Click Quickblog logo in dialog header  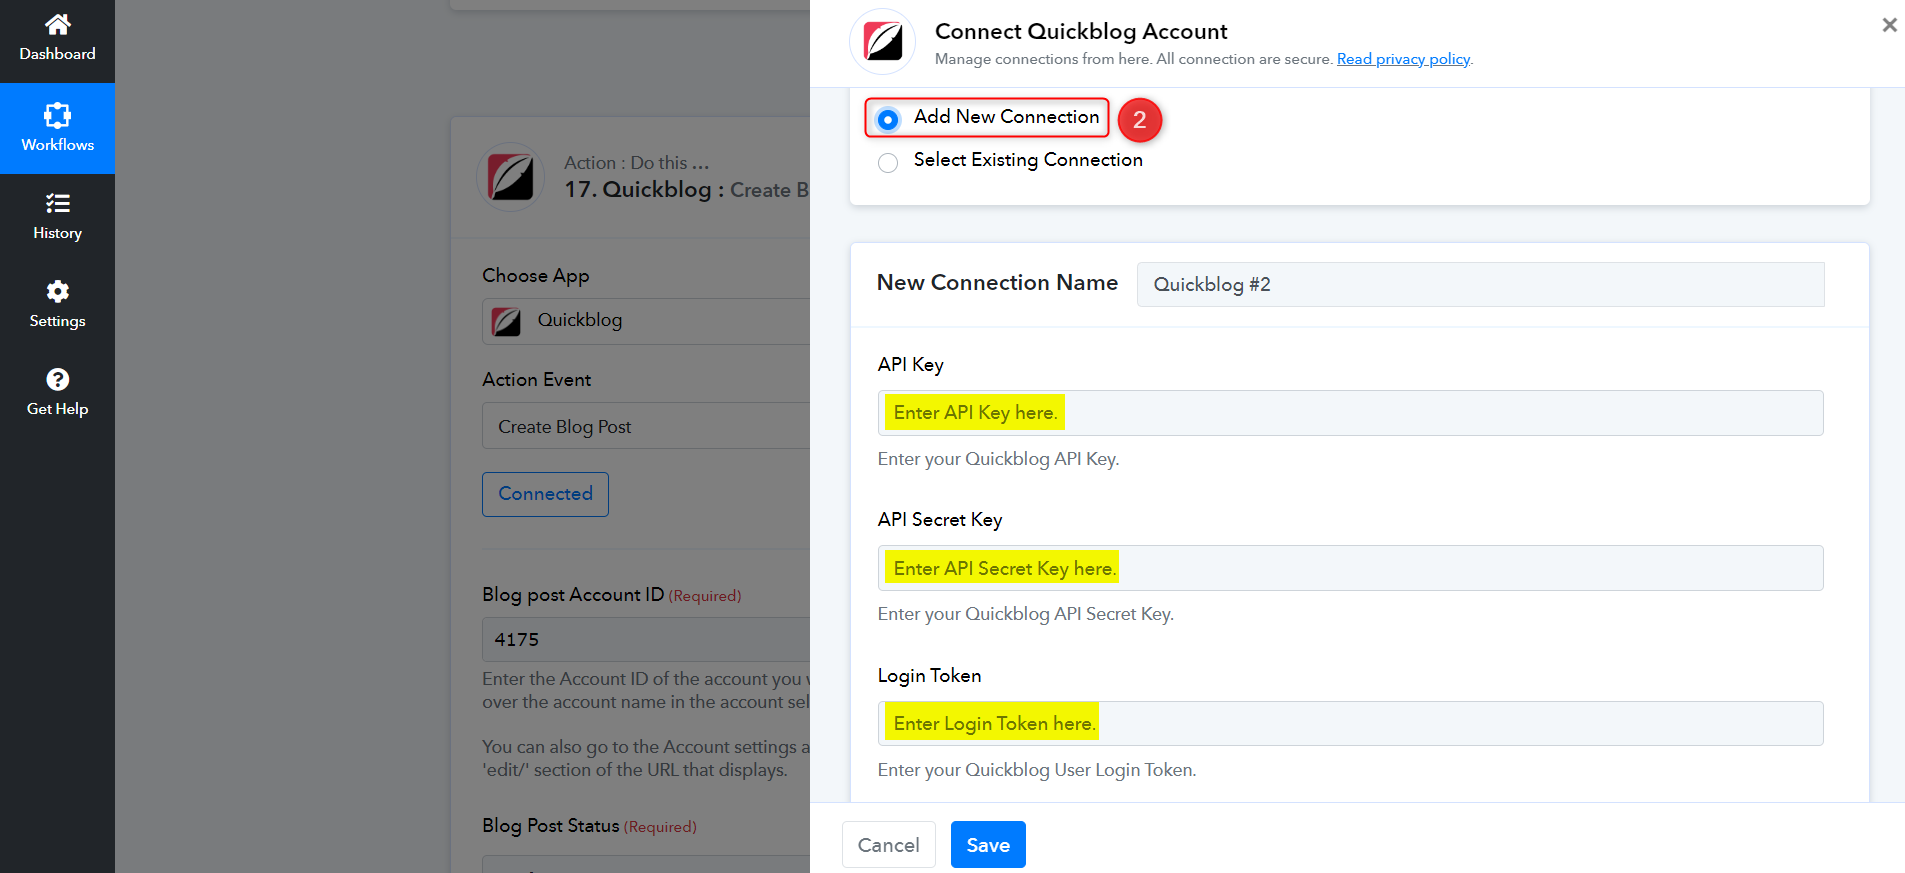coord(882,42)
